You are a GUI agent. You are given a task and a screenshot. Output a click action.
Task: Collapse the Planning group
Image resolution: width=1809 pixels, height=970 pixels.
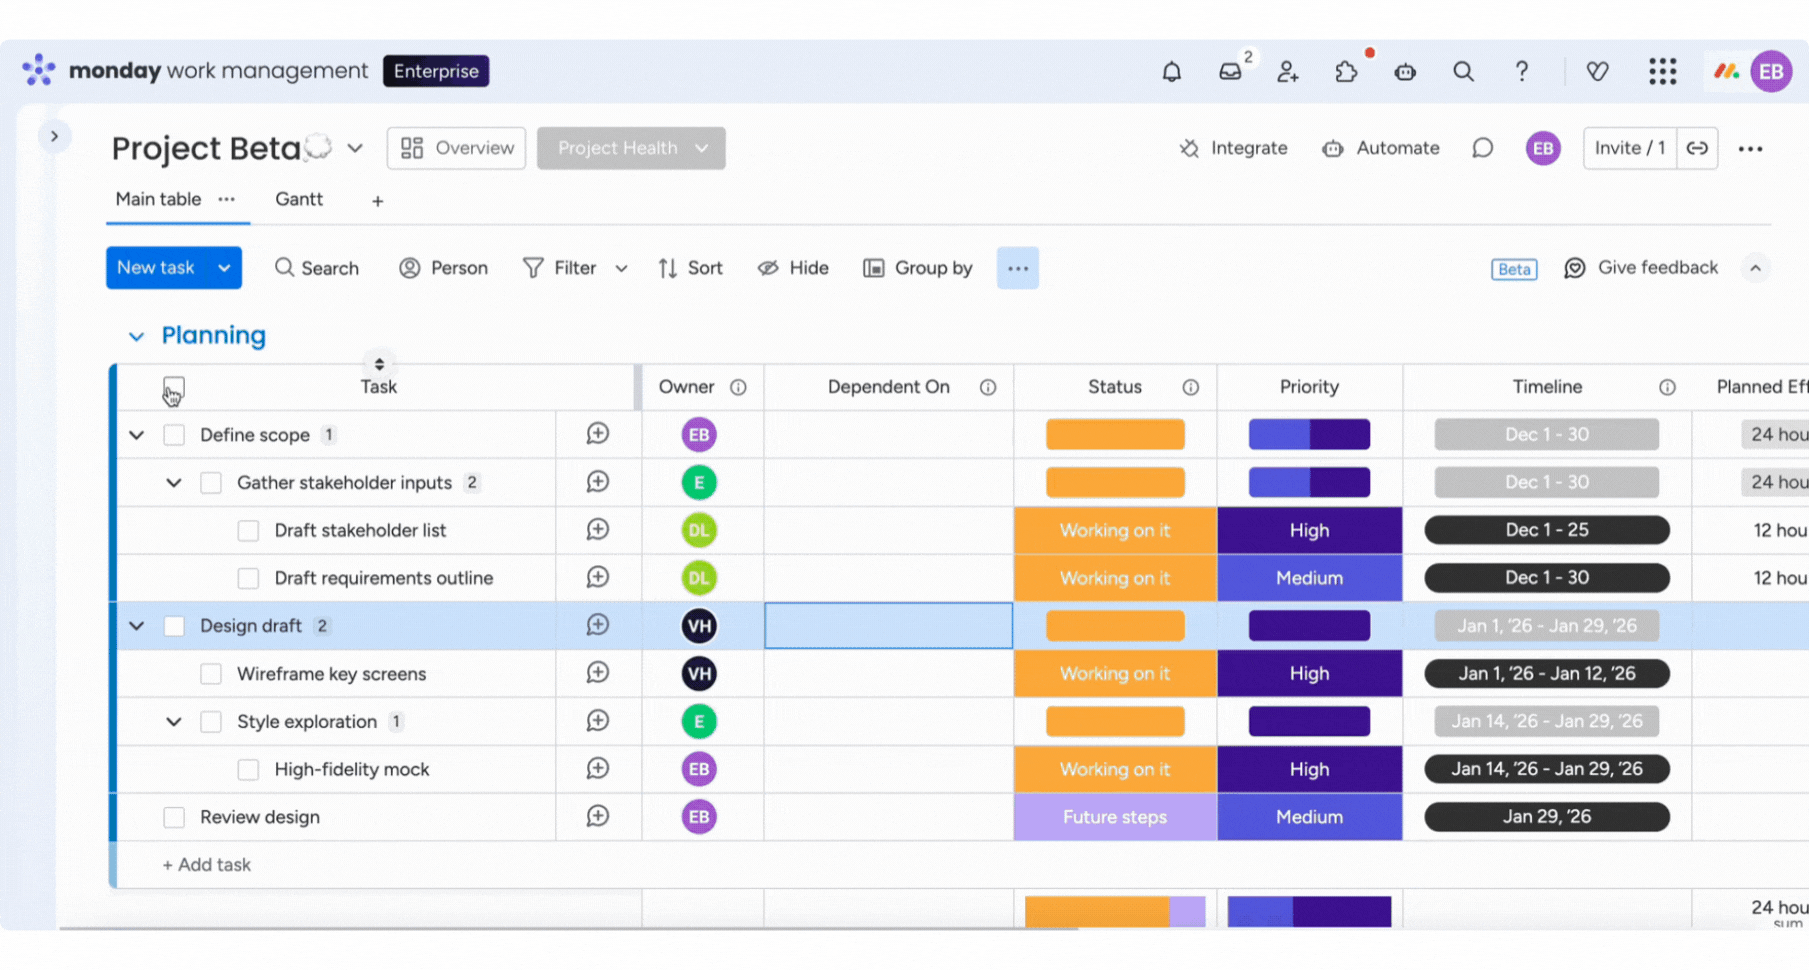pyautogui.click(x=136, y=336)
